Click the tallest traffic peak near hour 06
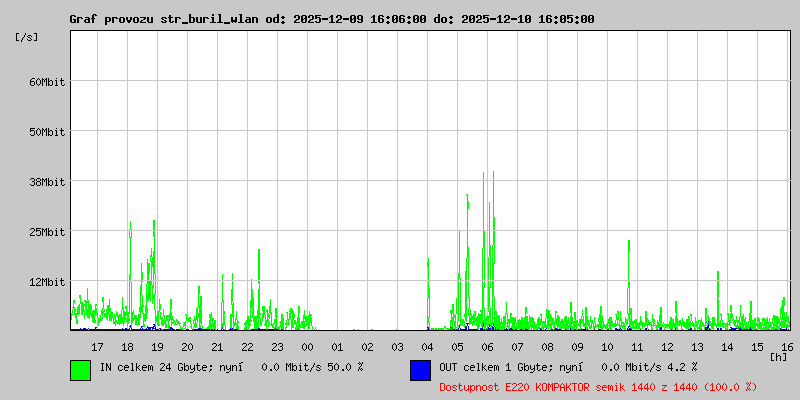Screen dimensions: 800x400 click(x=492, y=175)
